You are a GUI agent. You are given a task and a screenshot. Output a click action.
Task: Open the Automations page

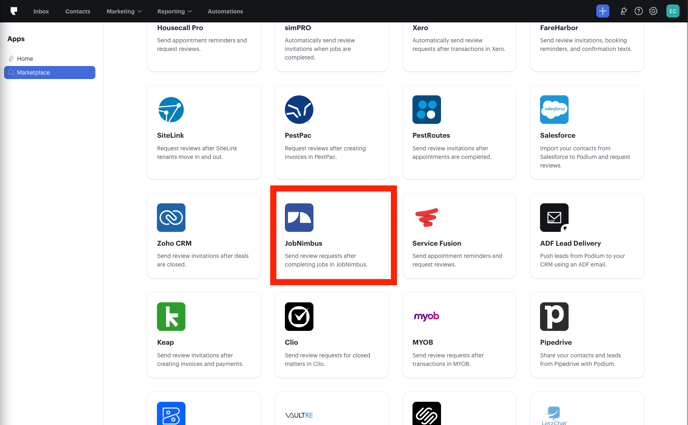pyautogui.click(x=225, y=11)
